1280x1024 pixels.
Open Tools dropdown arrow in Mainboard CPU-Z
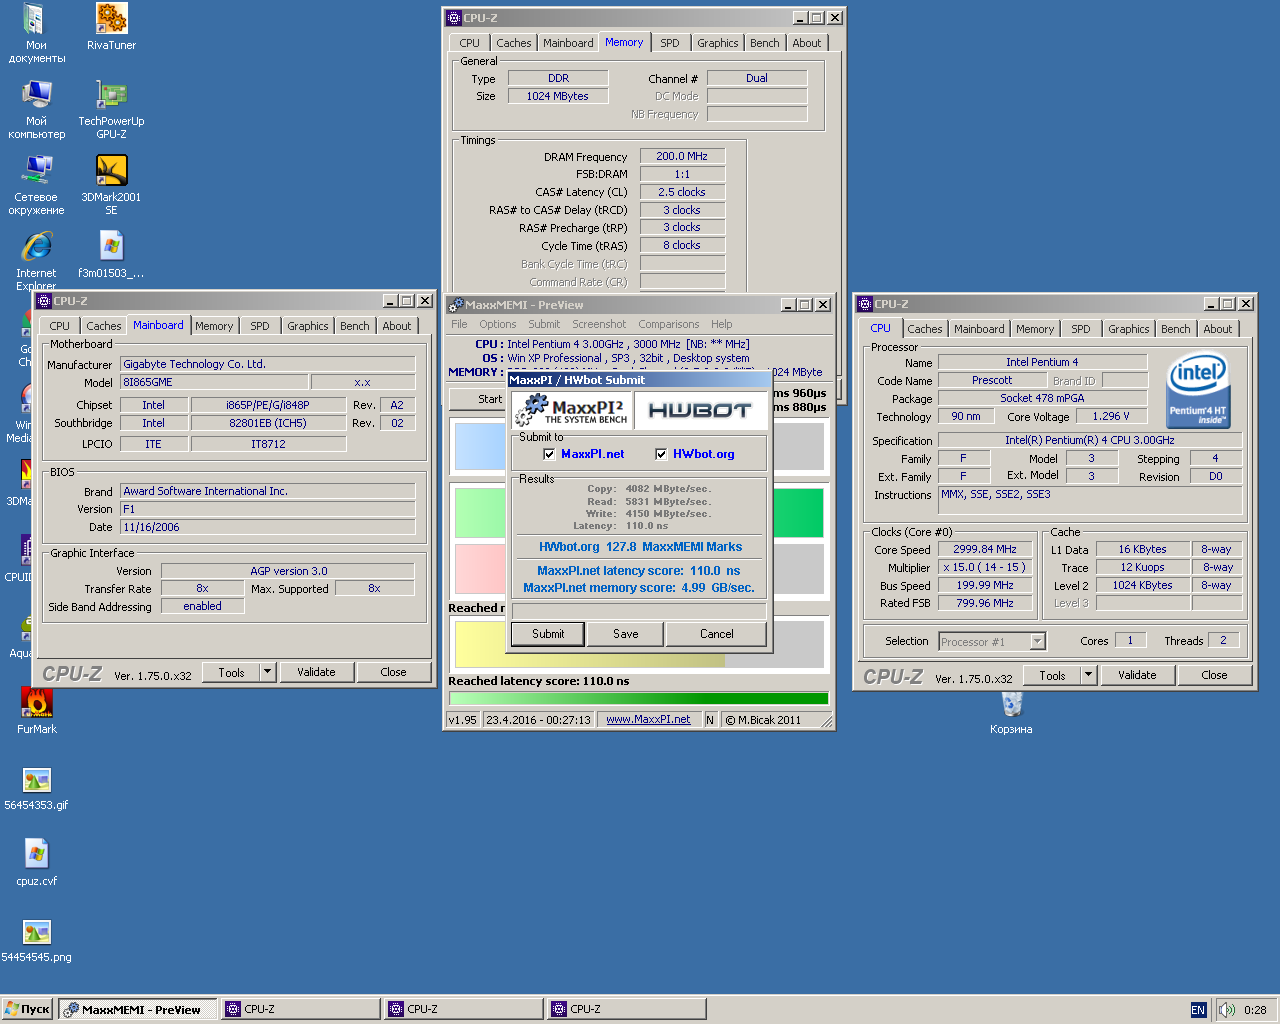[x=268, y=672]
